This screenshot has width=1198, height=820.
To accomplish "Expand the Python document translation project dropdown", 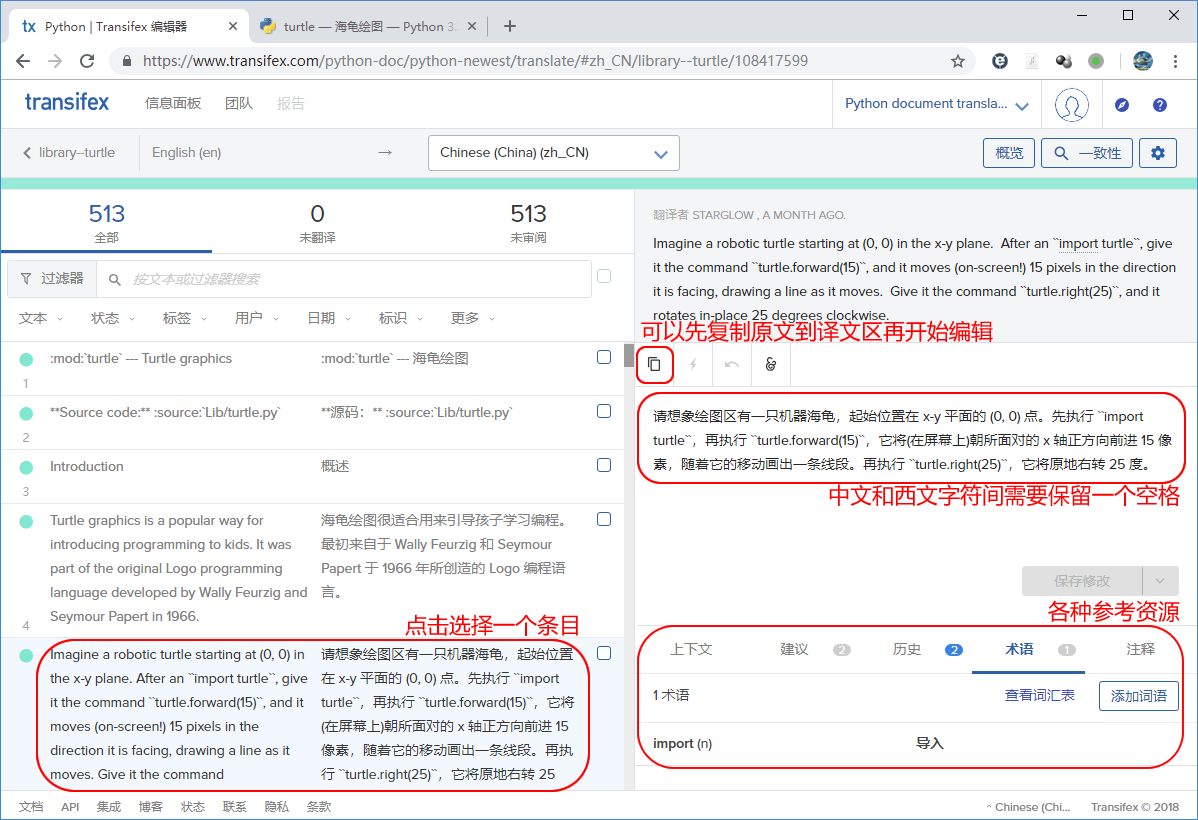I will [937, 105].
